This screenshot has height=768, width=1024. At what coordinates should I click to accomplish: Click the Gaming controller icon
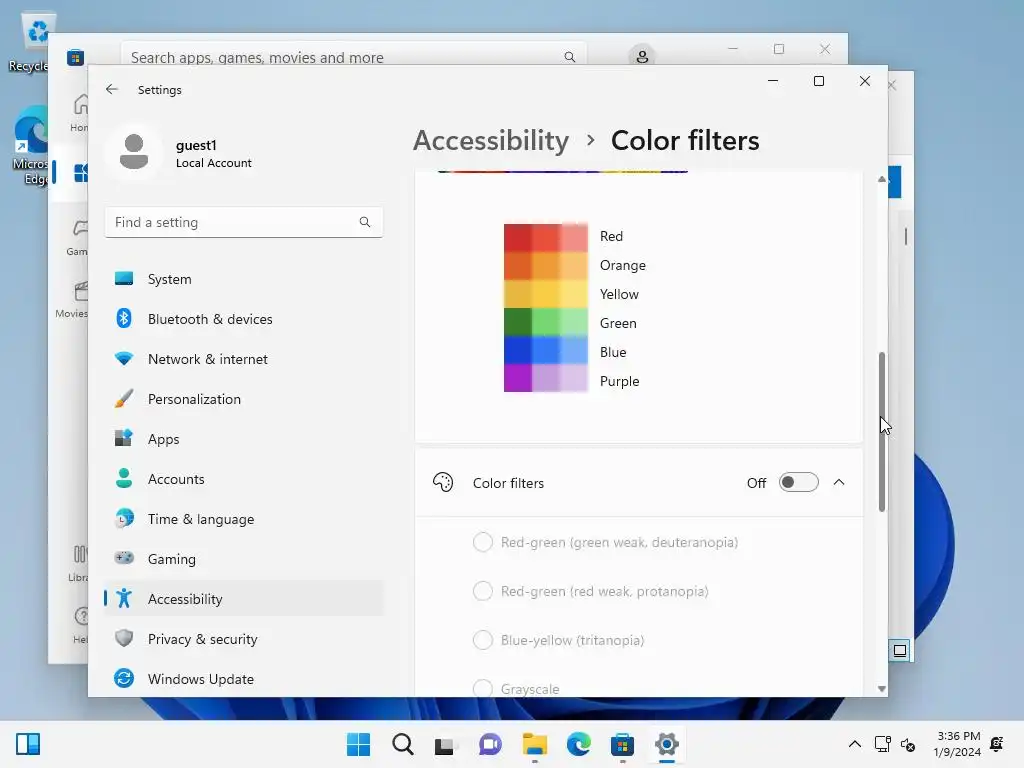pyautogui.click(x=124, y=558)
